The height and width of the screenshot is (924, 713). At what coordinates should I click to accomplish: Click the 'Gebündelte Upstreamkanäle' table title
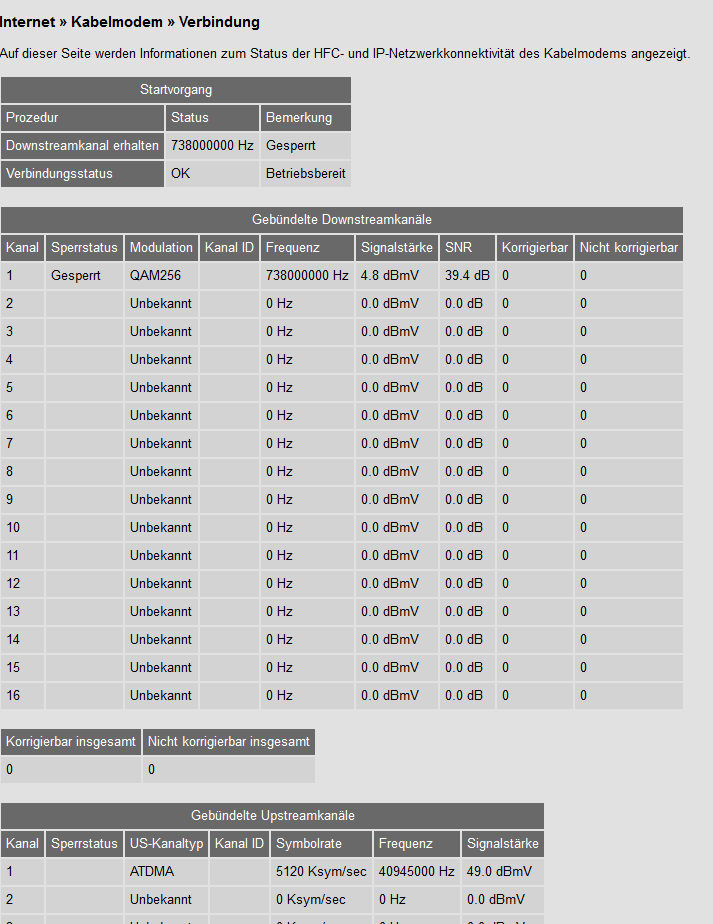click(272, 816)
